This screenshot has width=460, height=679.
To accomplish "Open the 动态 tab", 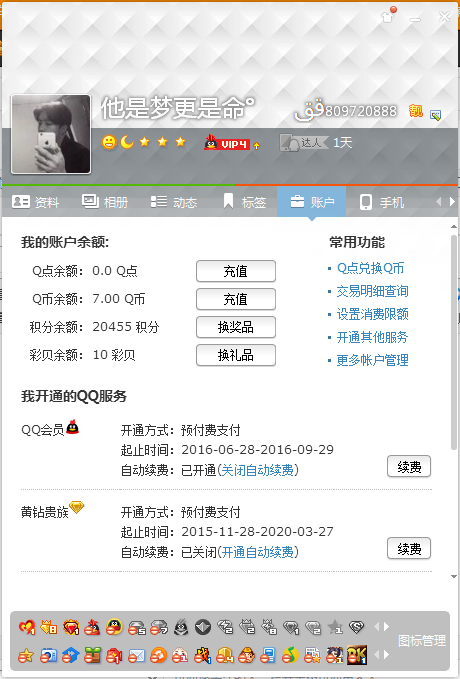I will pyautogui.click(x=174, y=202).
